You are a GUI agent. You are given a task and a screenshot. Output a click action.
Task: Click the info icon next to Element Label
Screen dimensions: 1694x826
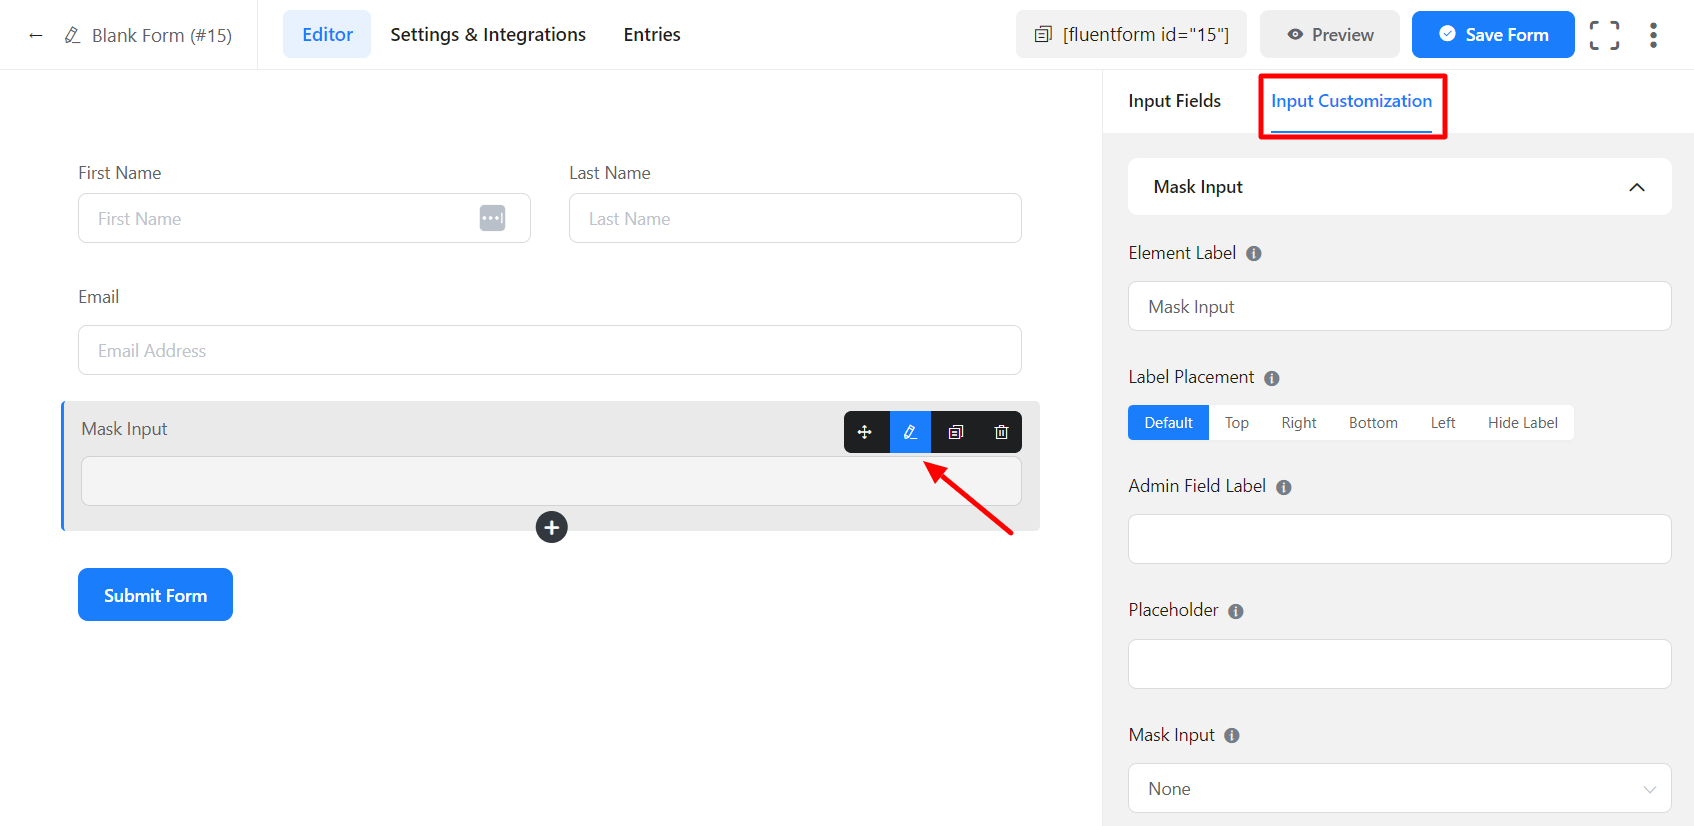point(1253,254)
